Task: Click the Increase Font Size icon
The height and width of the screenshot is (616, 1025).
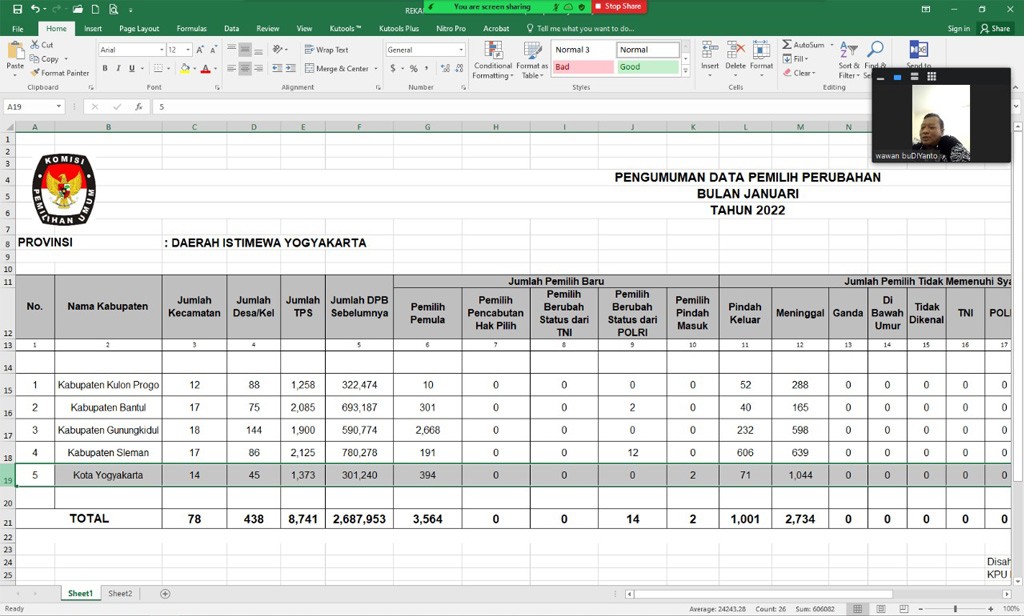Action: [201, 49]
